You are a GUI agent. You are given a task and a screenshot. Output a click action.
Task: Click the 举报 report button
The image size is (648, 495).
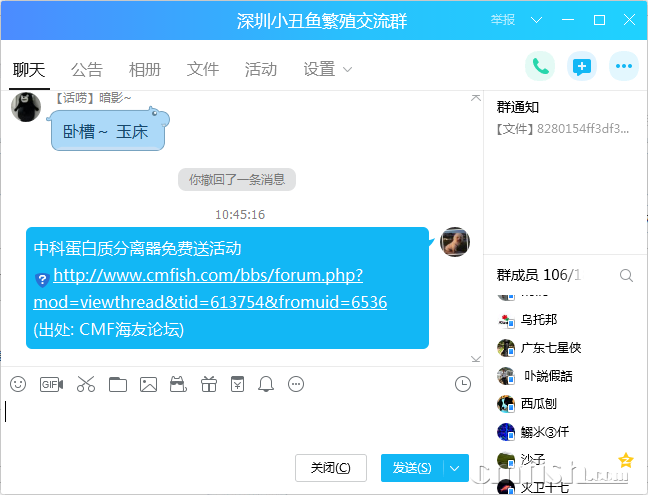[x=503, y=20]
